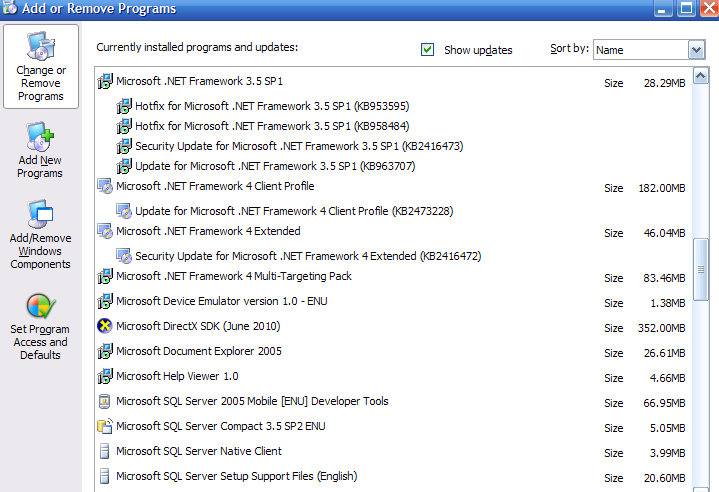Toggle the Show updates checkbox
Viewport: 719px width, 492px height.
click(427, 50)
